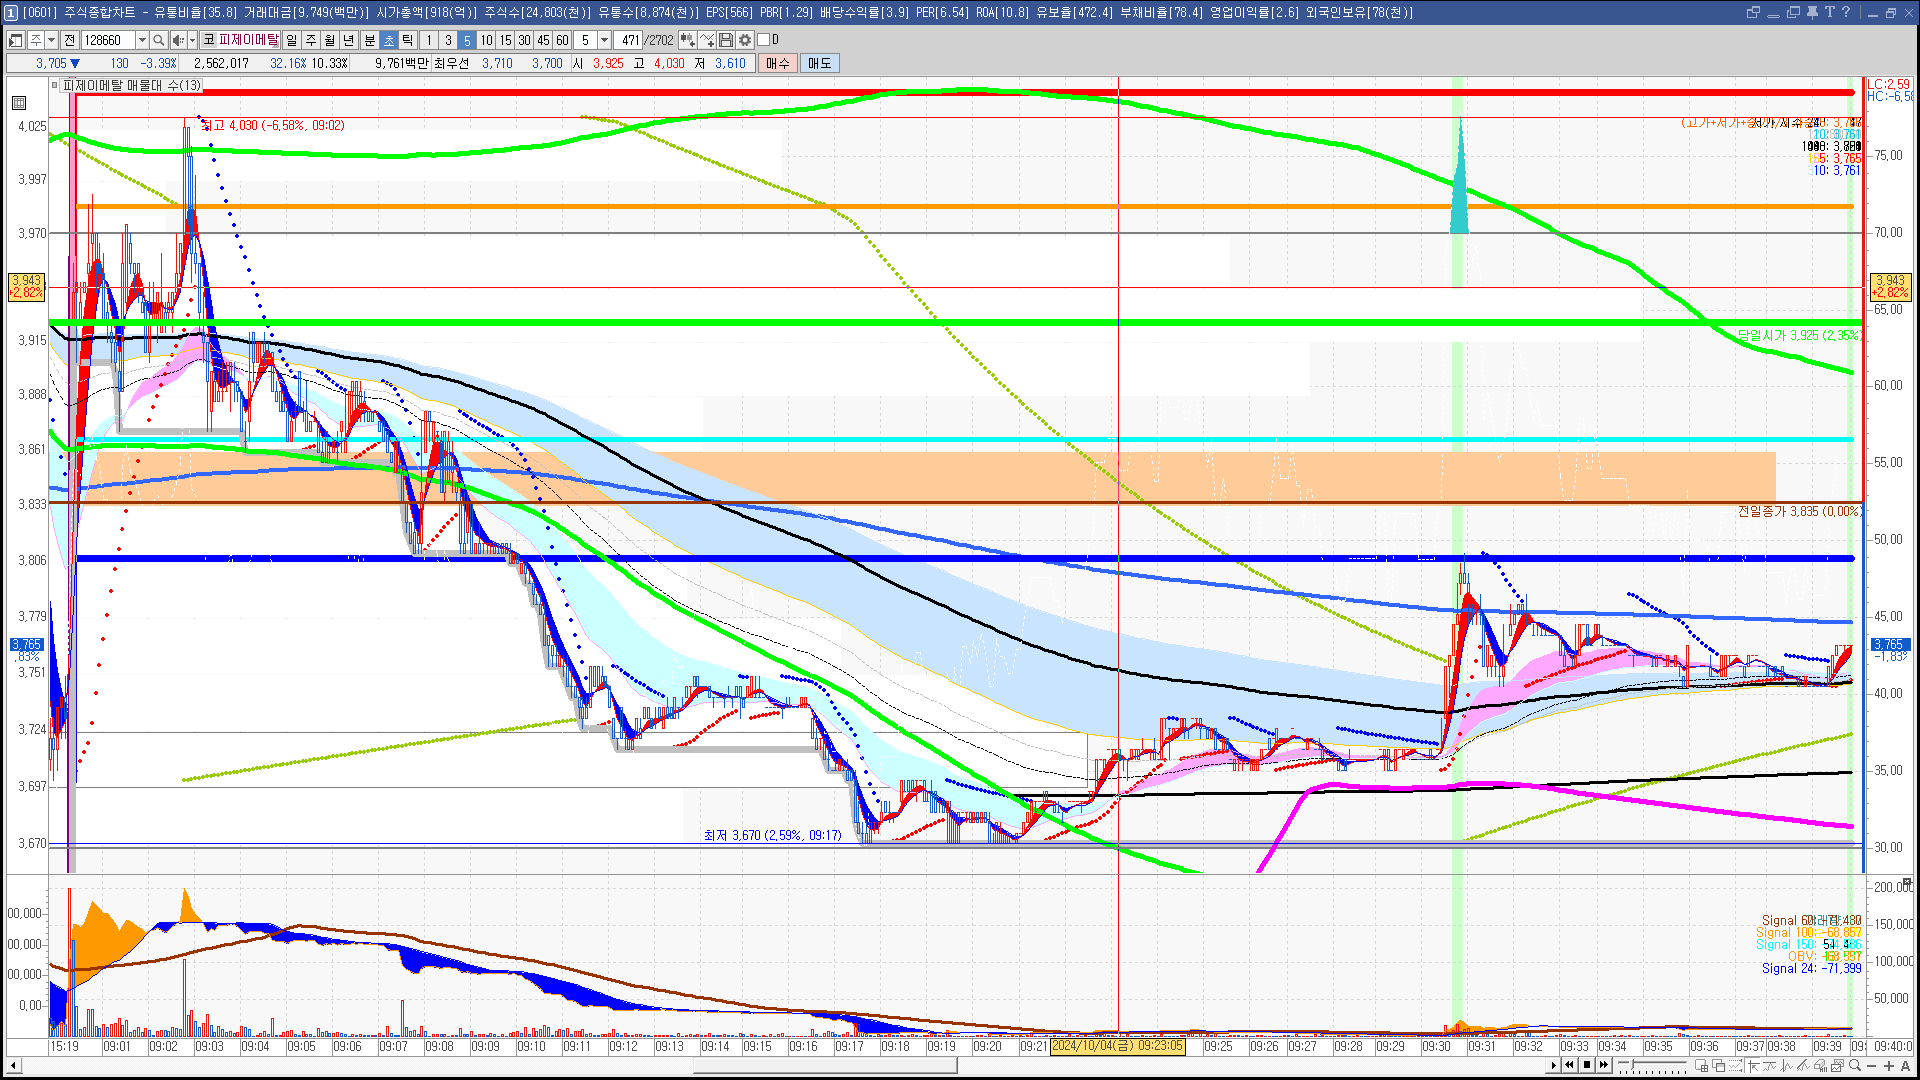Click the eraser delete-drawing icon at bottom

tap(1820, 1066)
